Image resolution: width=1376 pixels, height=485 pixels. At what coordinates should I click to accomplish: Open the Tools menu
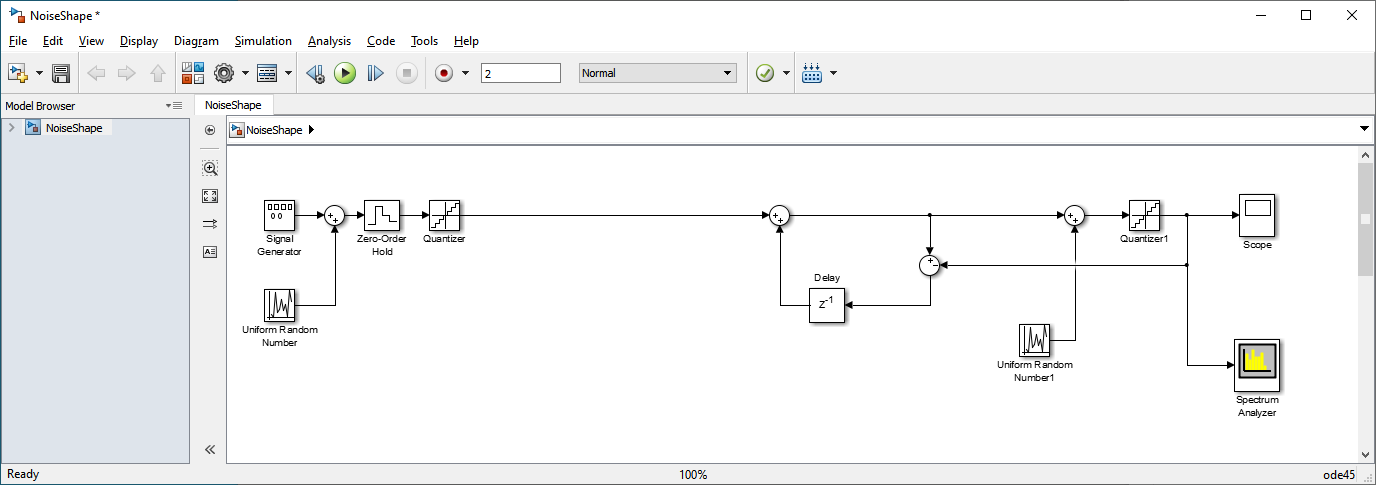pos(424,41)
